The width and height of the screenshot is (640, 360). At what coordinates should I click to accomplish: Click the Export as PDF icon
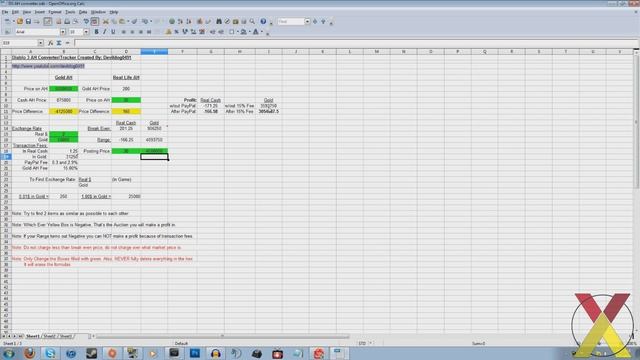[x=58, y=21]
